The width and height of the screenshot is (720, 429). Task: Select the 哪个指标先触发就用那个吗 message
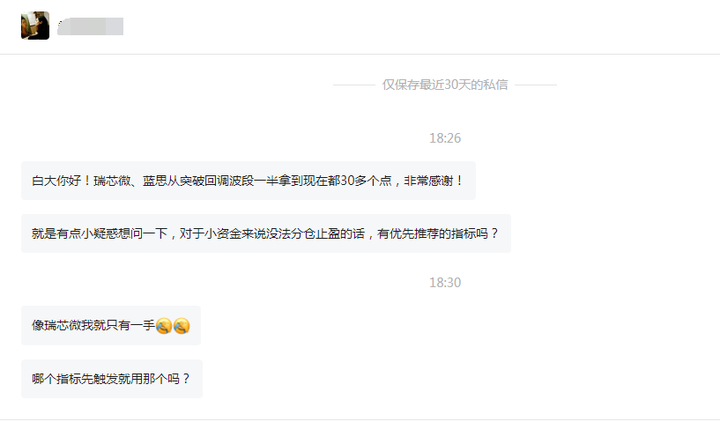112,378
